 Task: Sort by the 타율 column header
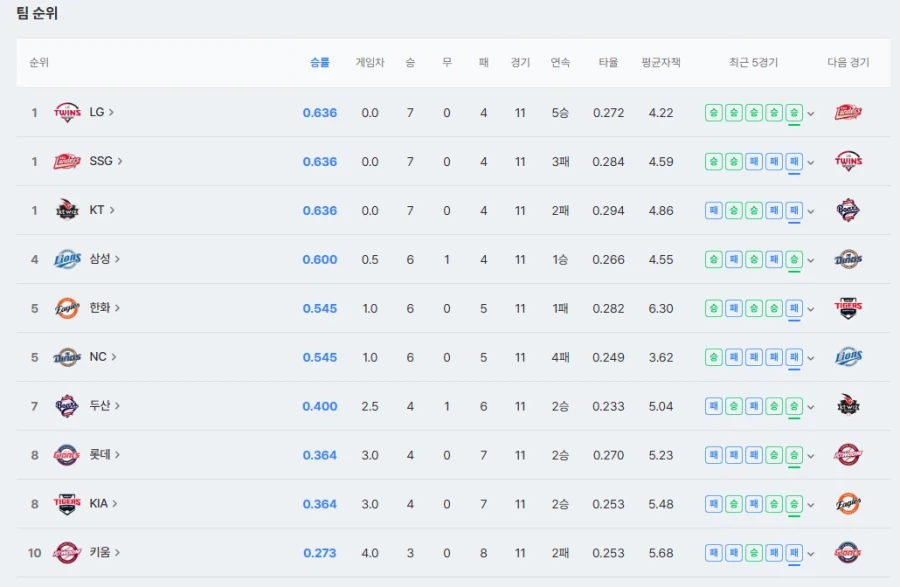[x=608, y=62]
